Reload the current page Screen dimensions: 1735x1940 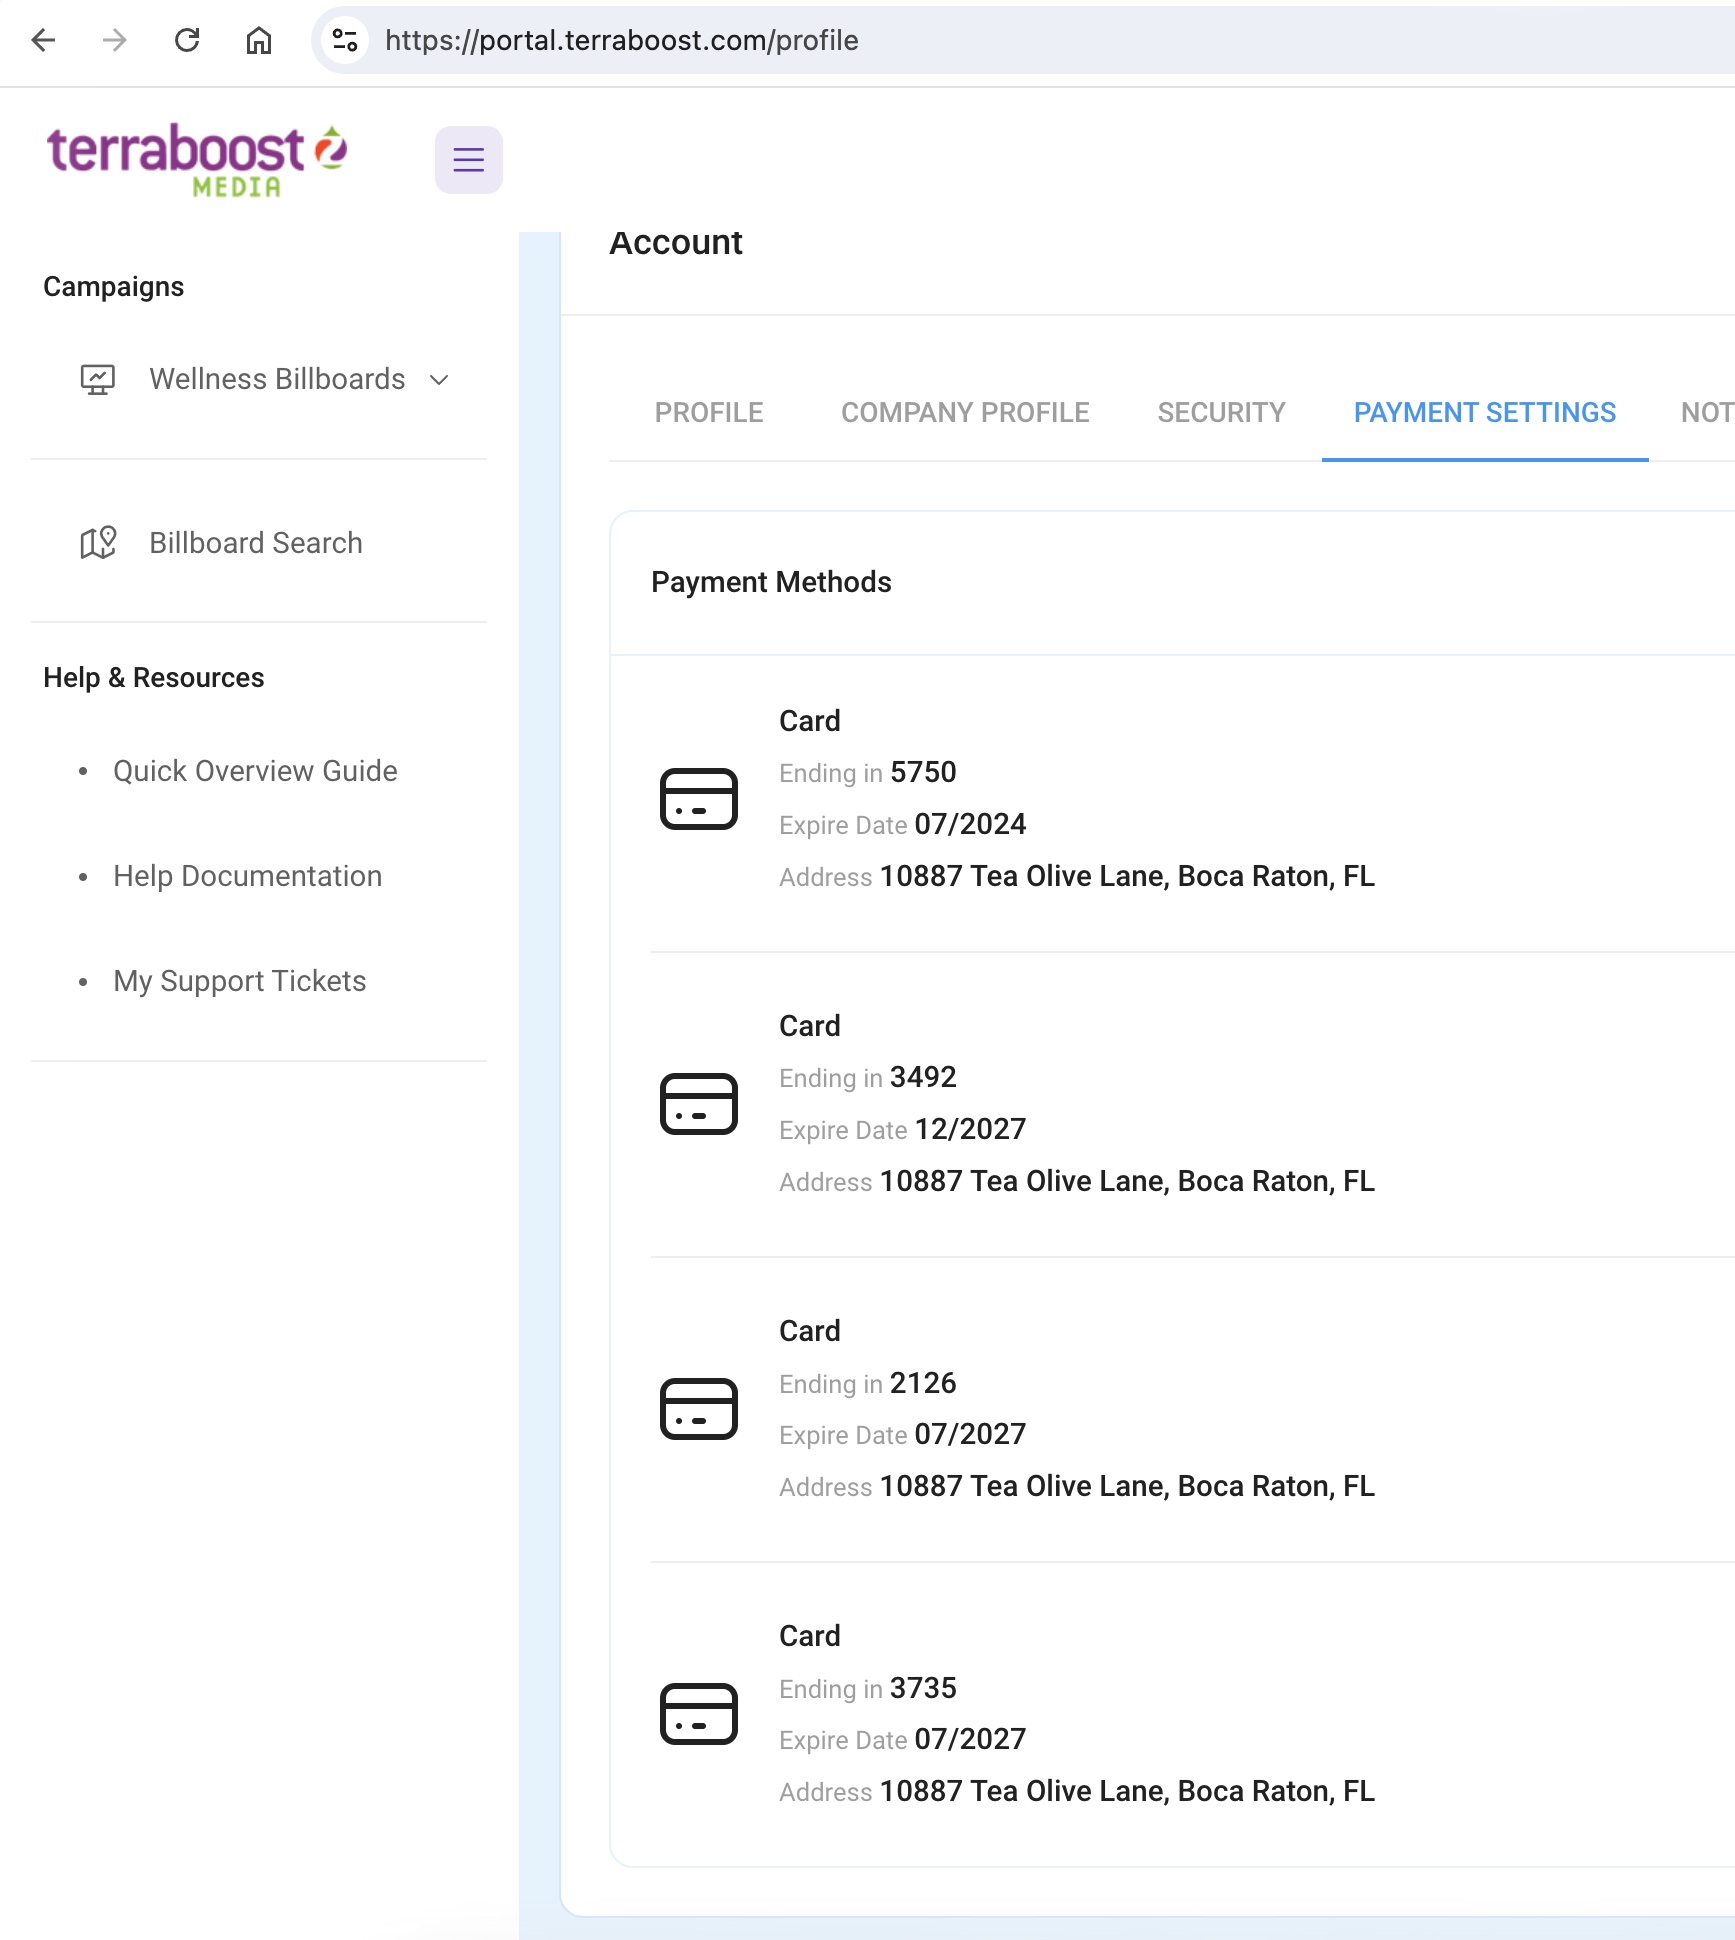click(x=188, y=41)
